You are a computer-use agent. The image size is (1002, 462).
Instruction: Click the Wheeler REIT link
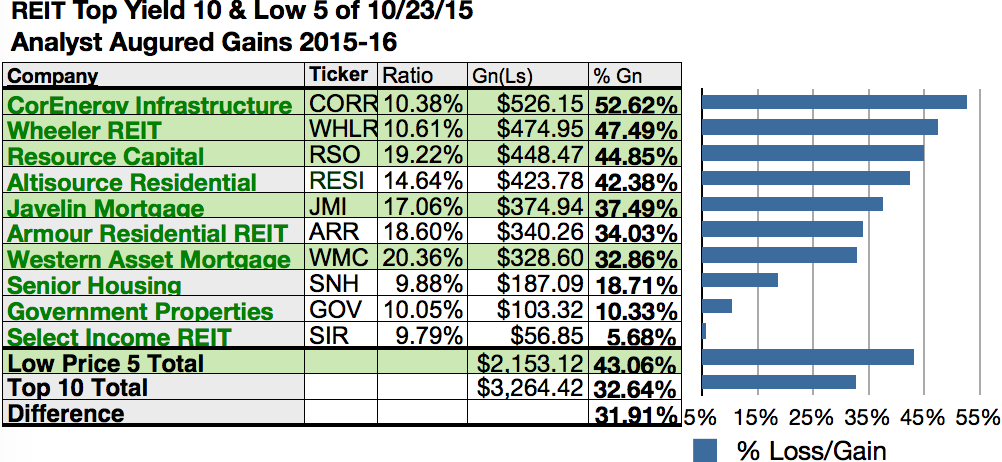(x=84, y=131)
